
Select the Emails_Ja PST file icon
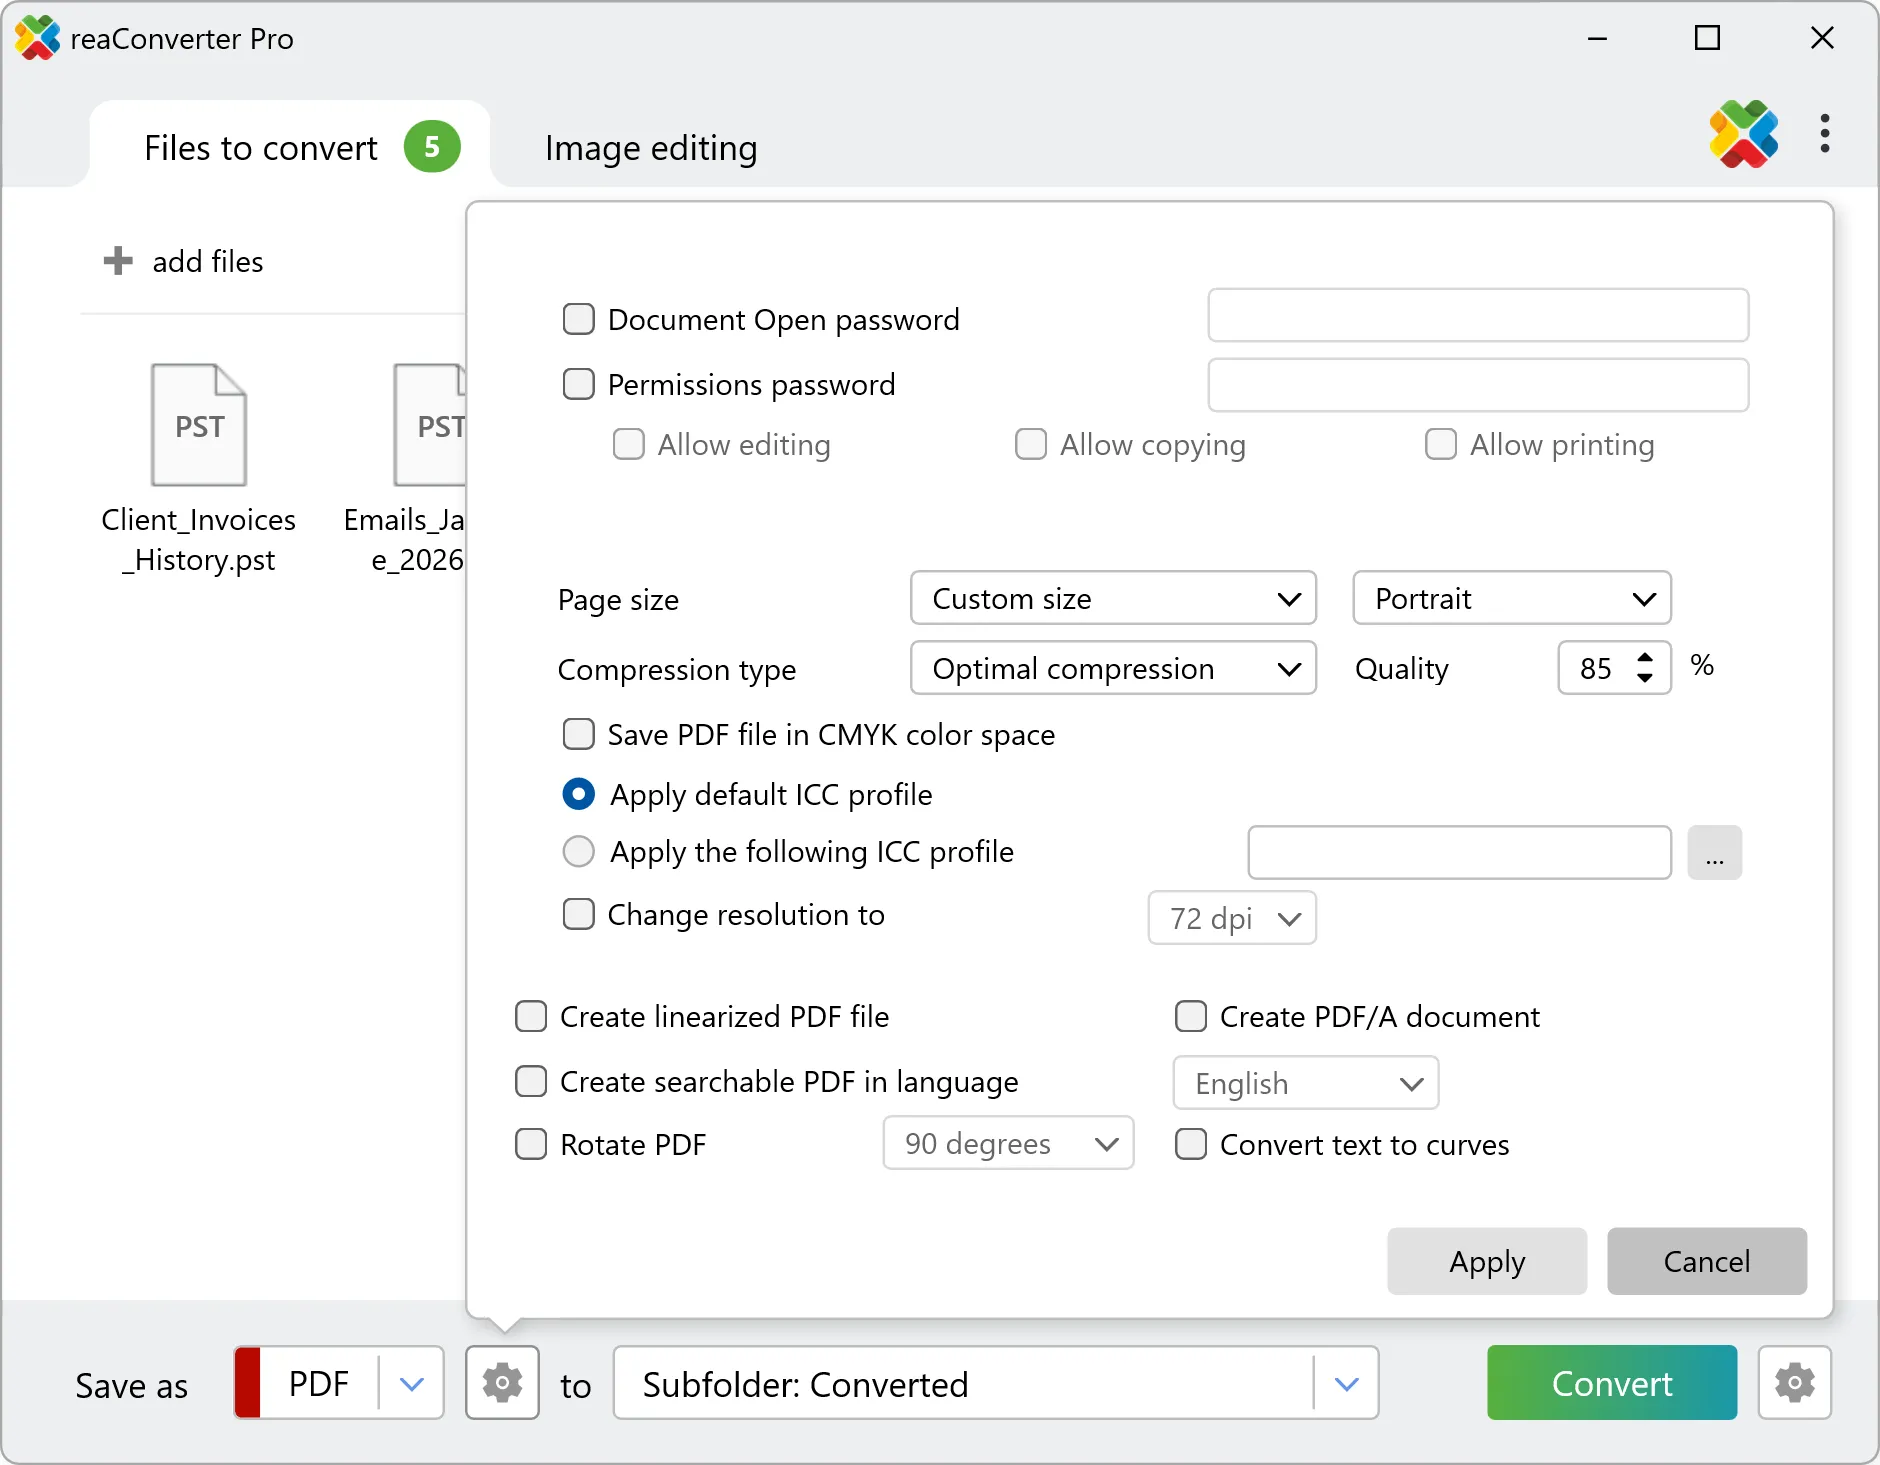coord(430,425)
